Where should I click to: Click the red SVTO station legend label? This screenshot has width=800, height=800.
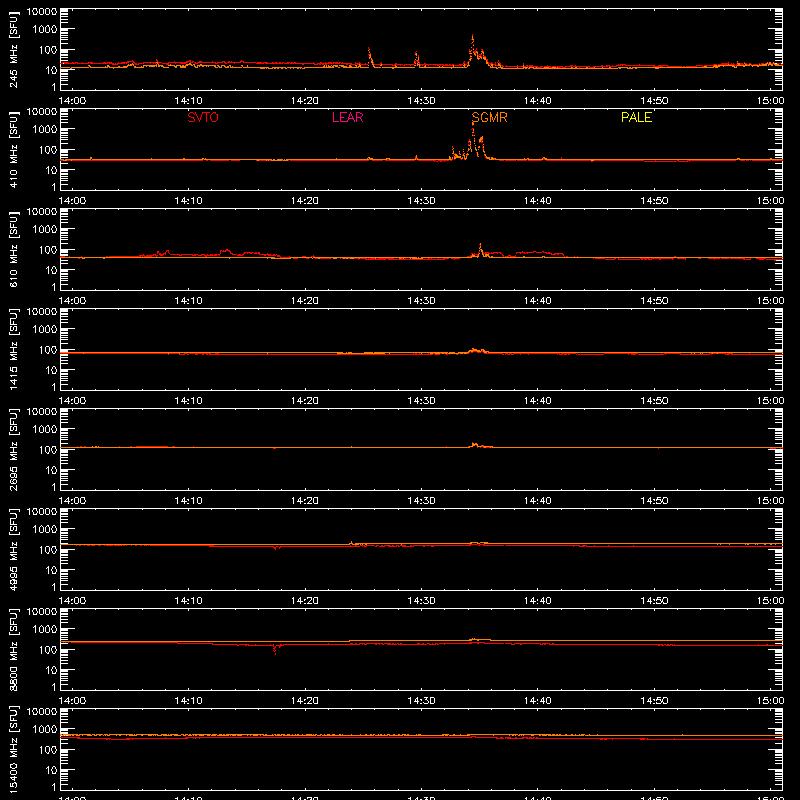coord(203,117)
